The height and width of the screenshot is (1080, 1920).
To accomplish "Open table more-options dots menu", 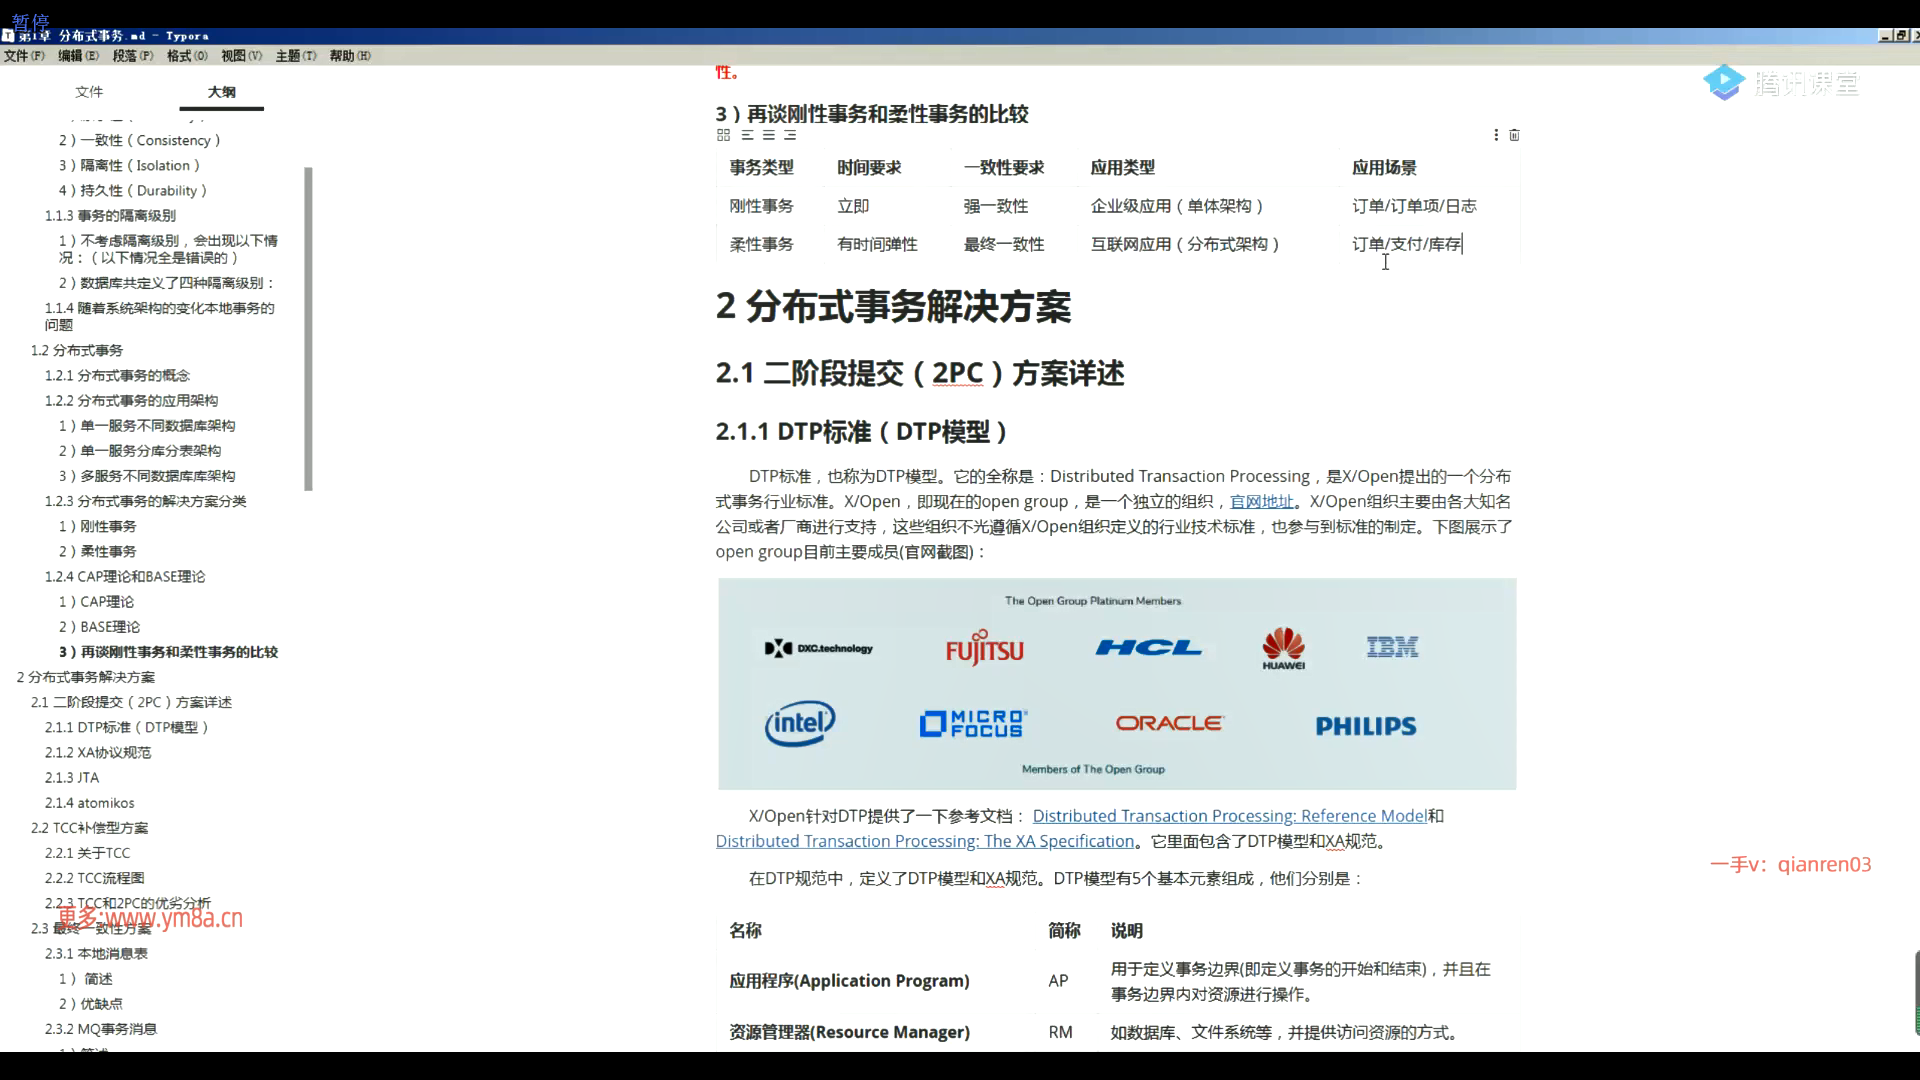I will point(1496,135).
